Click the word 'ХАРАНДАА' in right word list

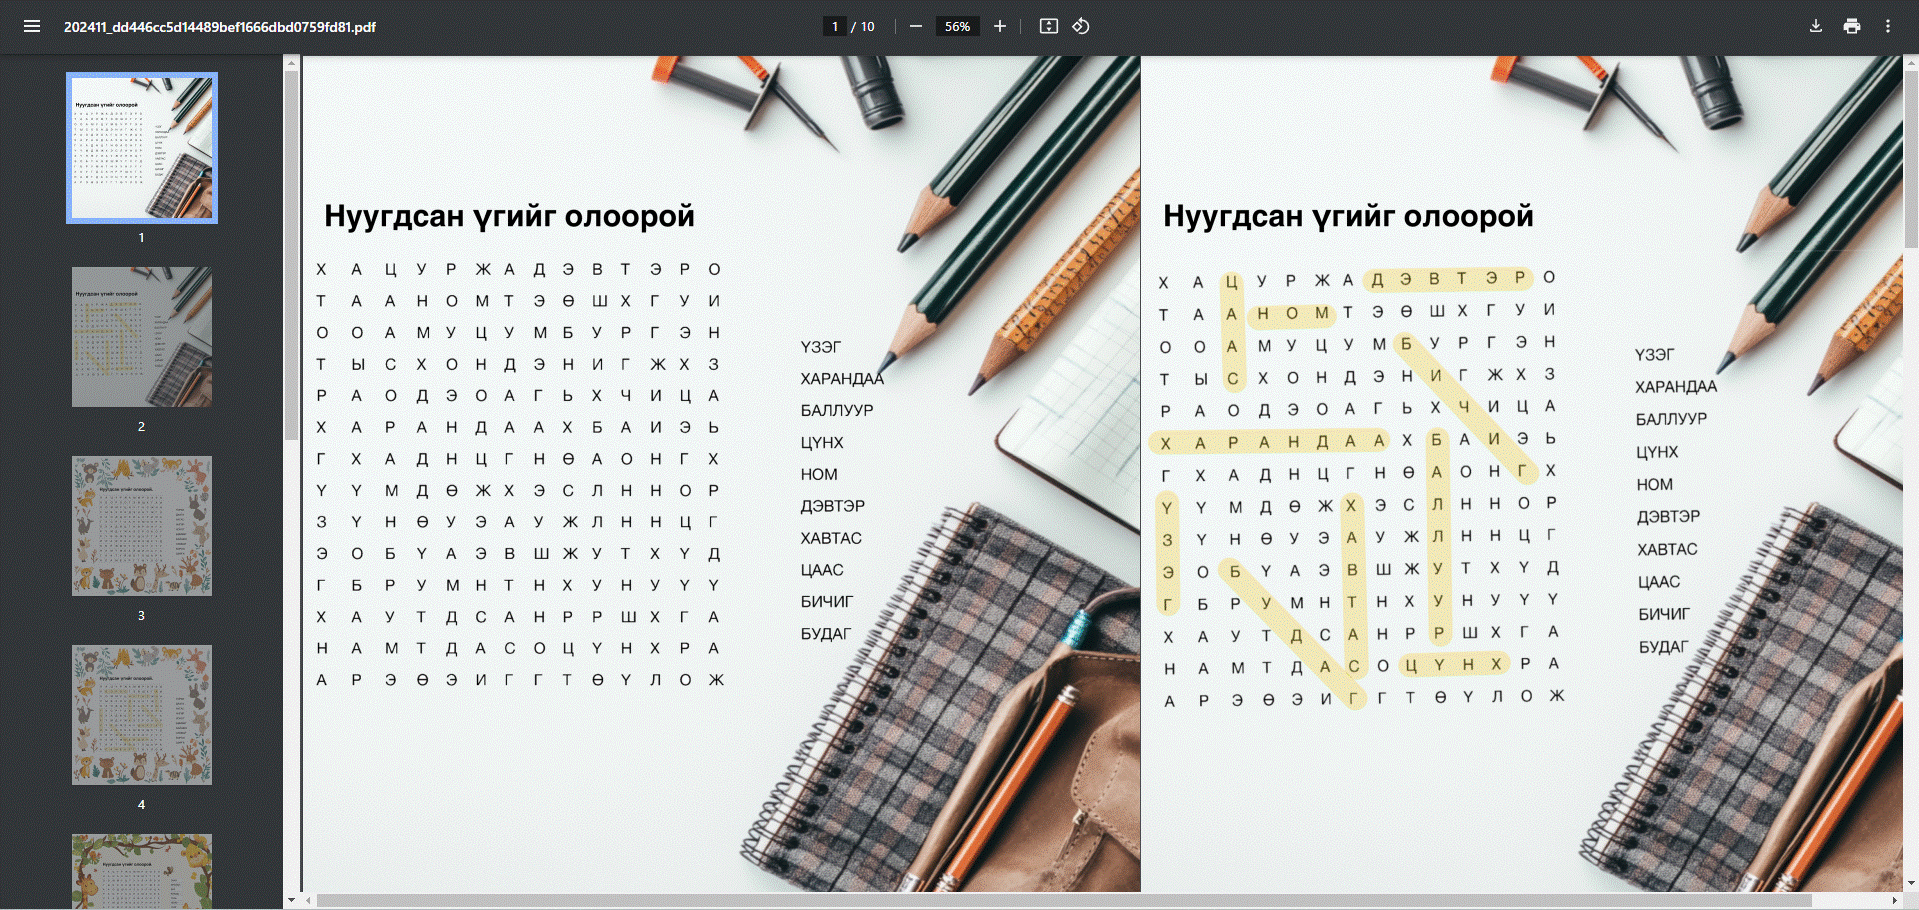pos(1676,387)
